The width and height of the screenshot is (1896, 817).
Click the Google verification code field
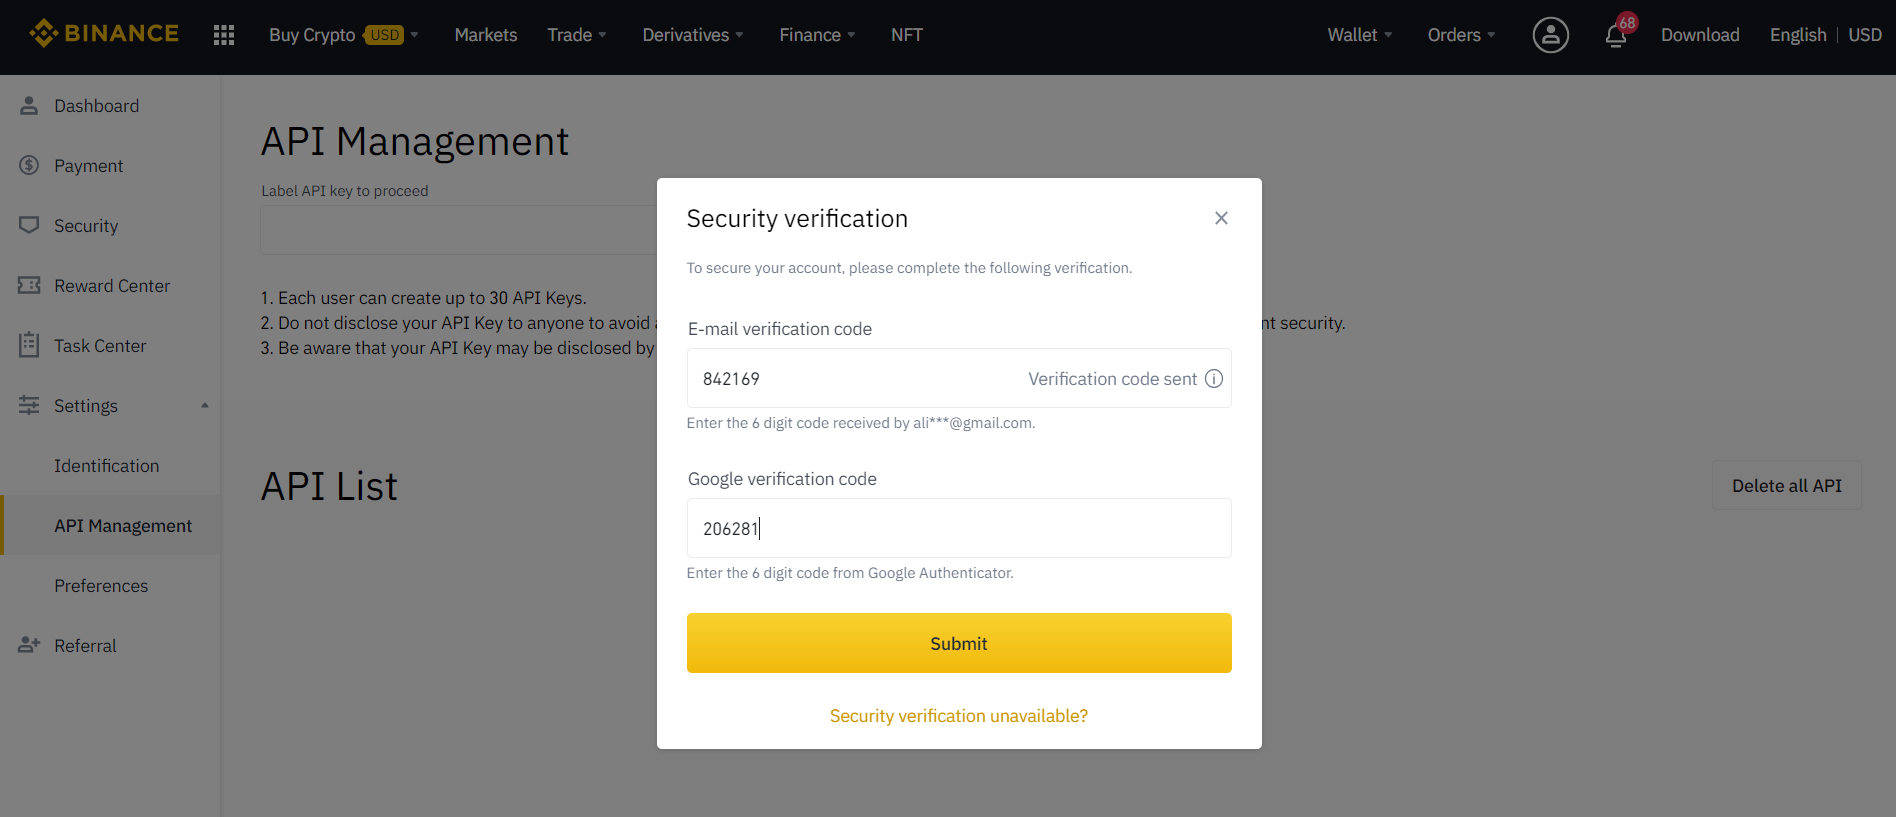959,528
